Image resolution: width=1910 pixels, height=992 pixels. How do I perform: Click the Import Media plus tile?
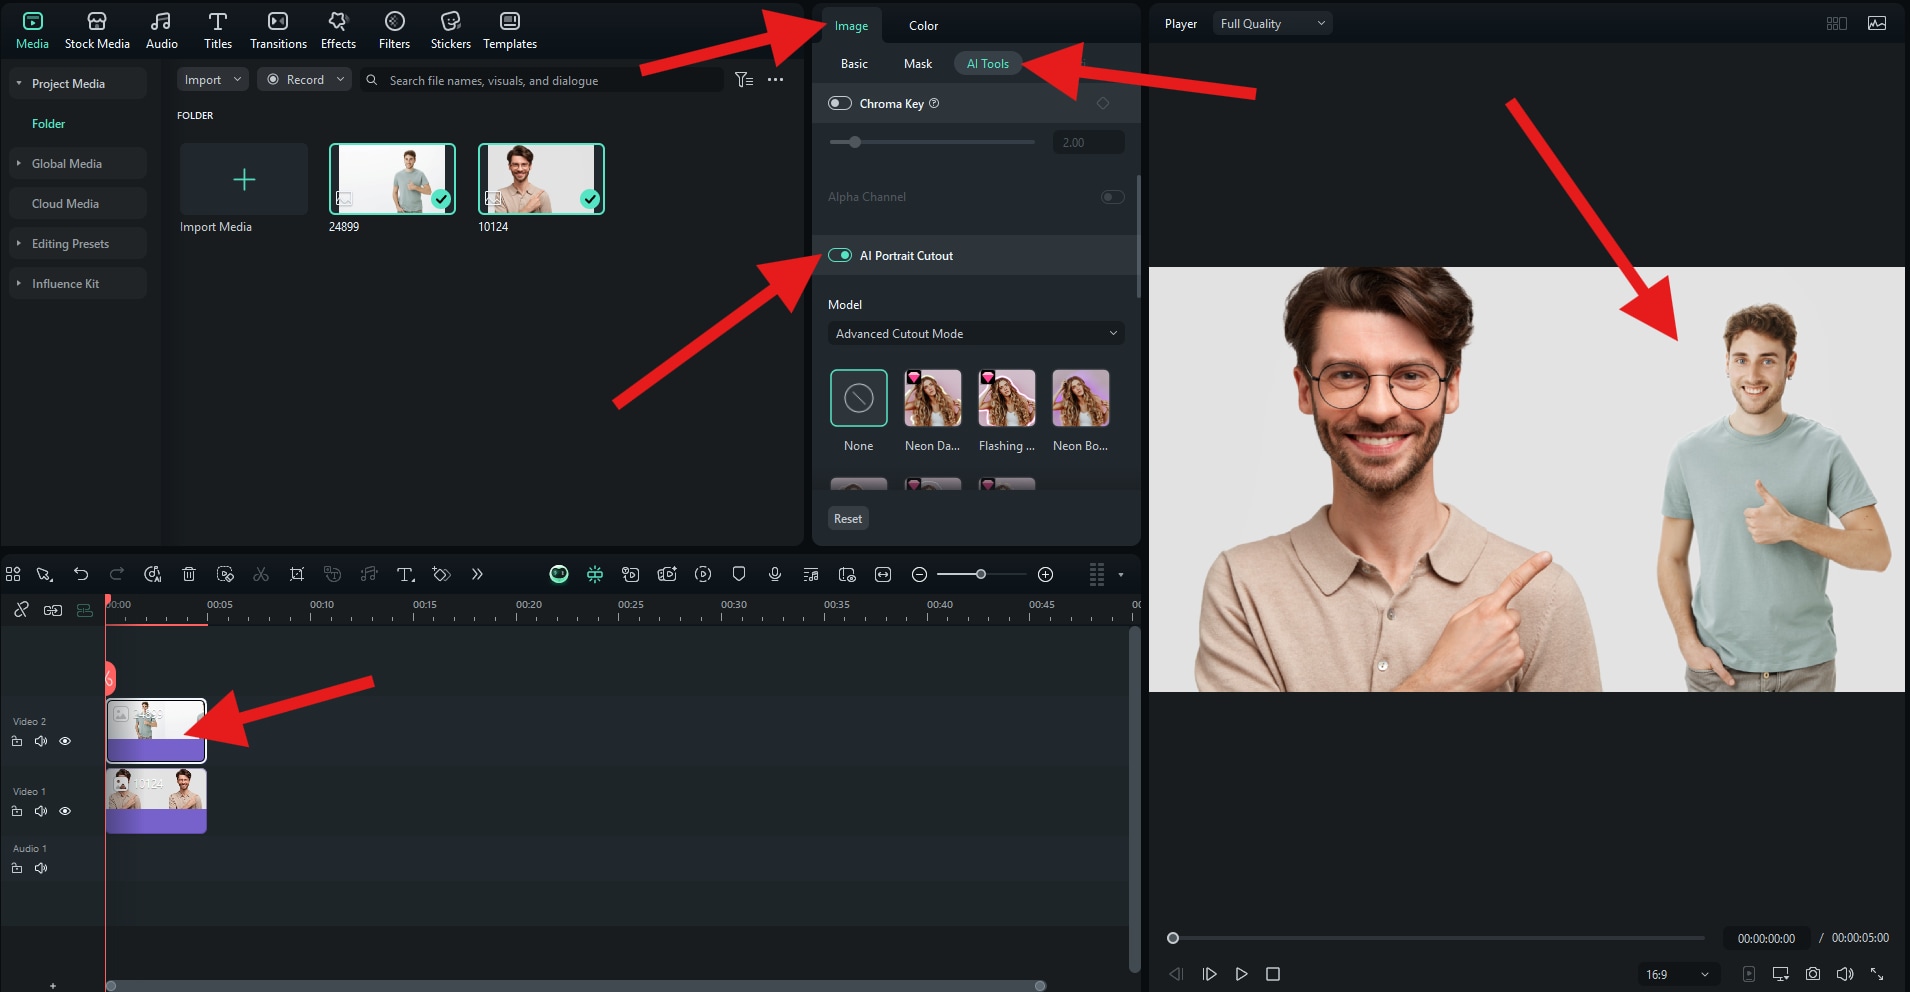click(244, 179)
